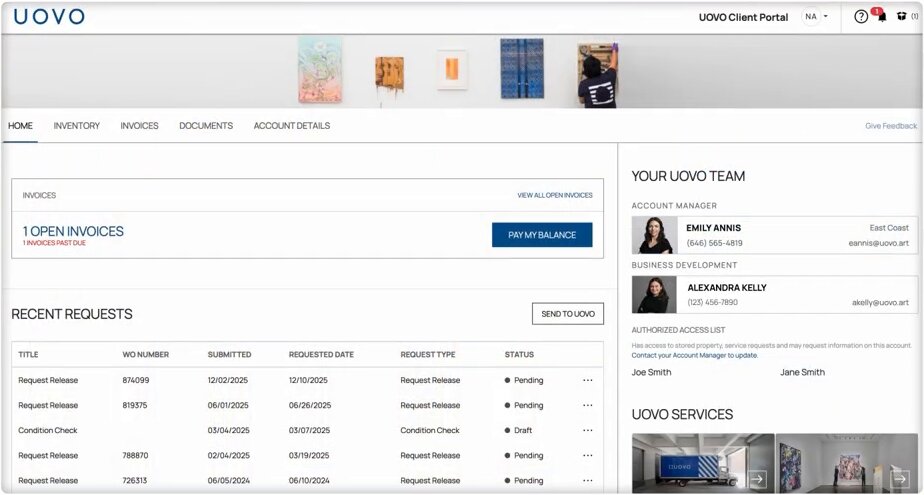Click Emily Annis phone (646) 565-4819

click(x=714, y=243)
